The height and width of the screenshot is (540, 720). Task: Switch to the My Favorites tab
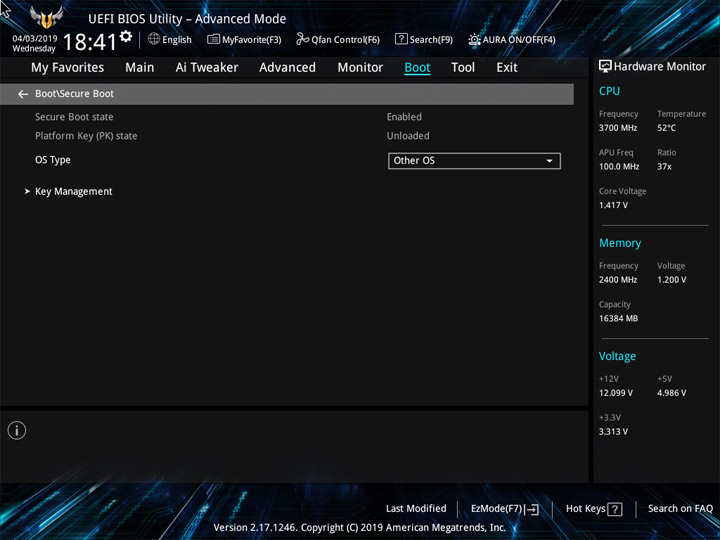[x=68, y=68]
